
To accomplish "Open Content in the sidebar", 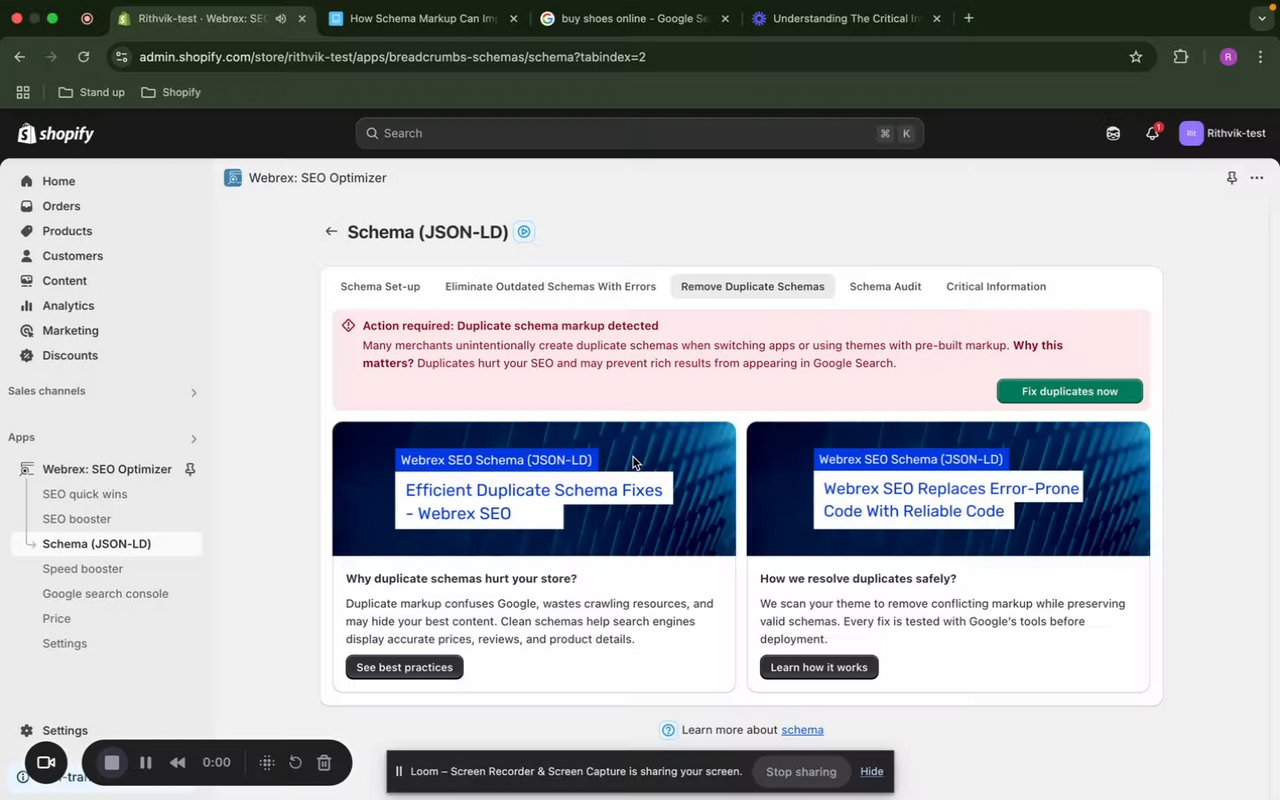I will [x=64, y=281].
